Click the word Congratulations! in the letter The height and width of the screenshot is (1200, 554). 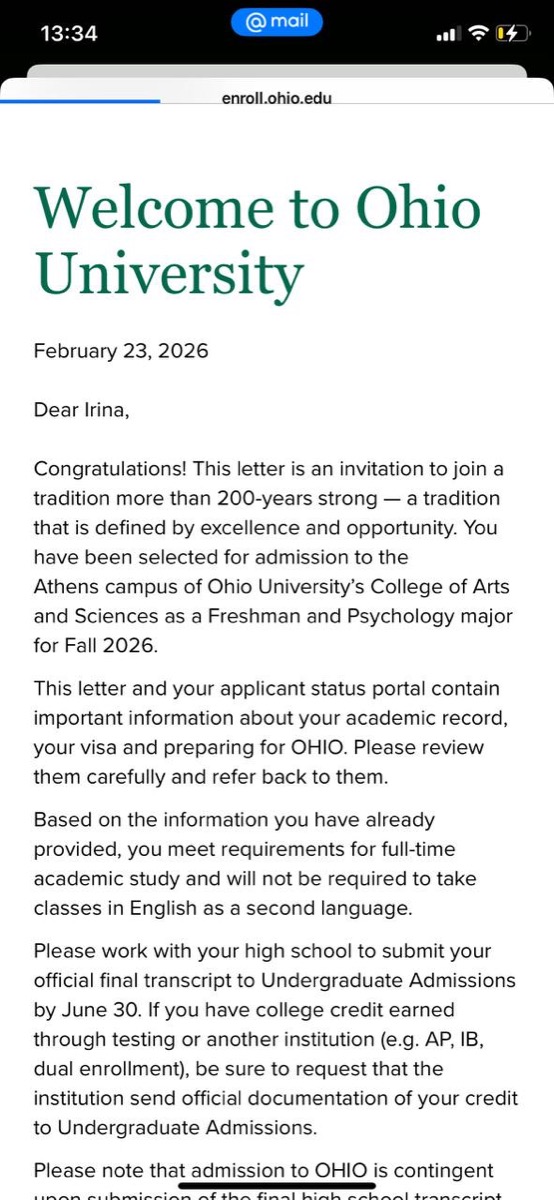pos(111,468)
